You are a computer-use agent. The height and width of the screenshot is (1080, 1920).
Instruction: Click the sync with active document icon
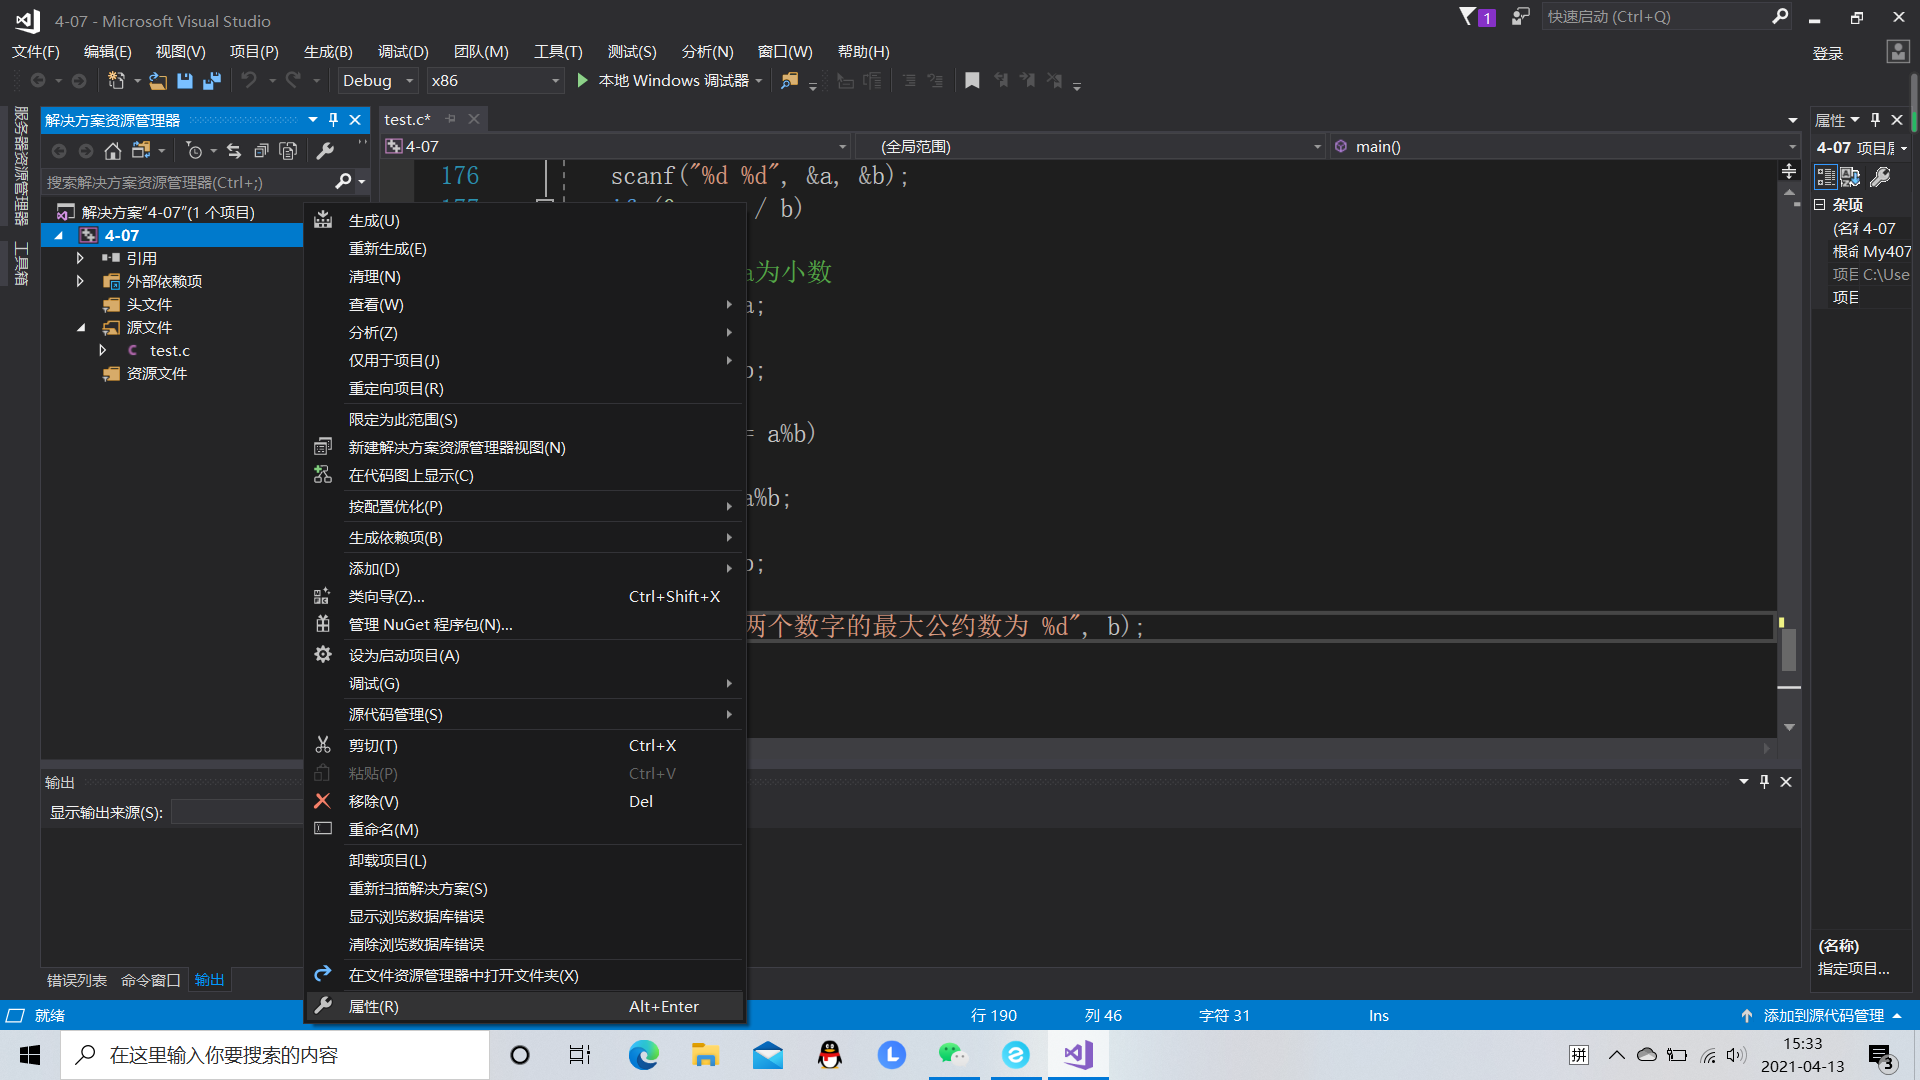click(x=233, y=151)
